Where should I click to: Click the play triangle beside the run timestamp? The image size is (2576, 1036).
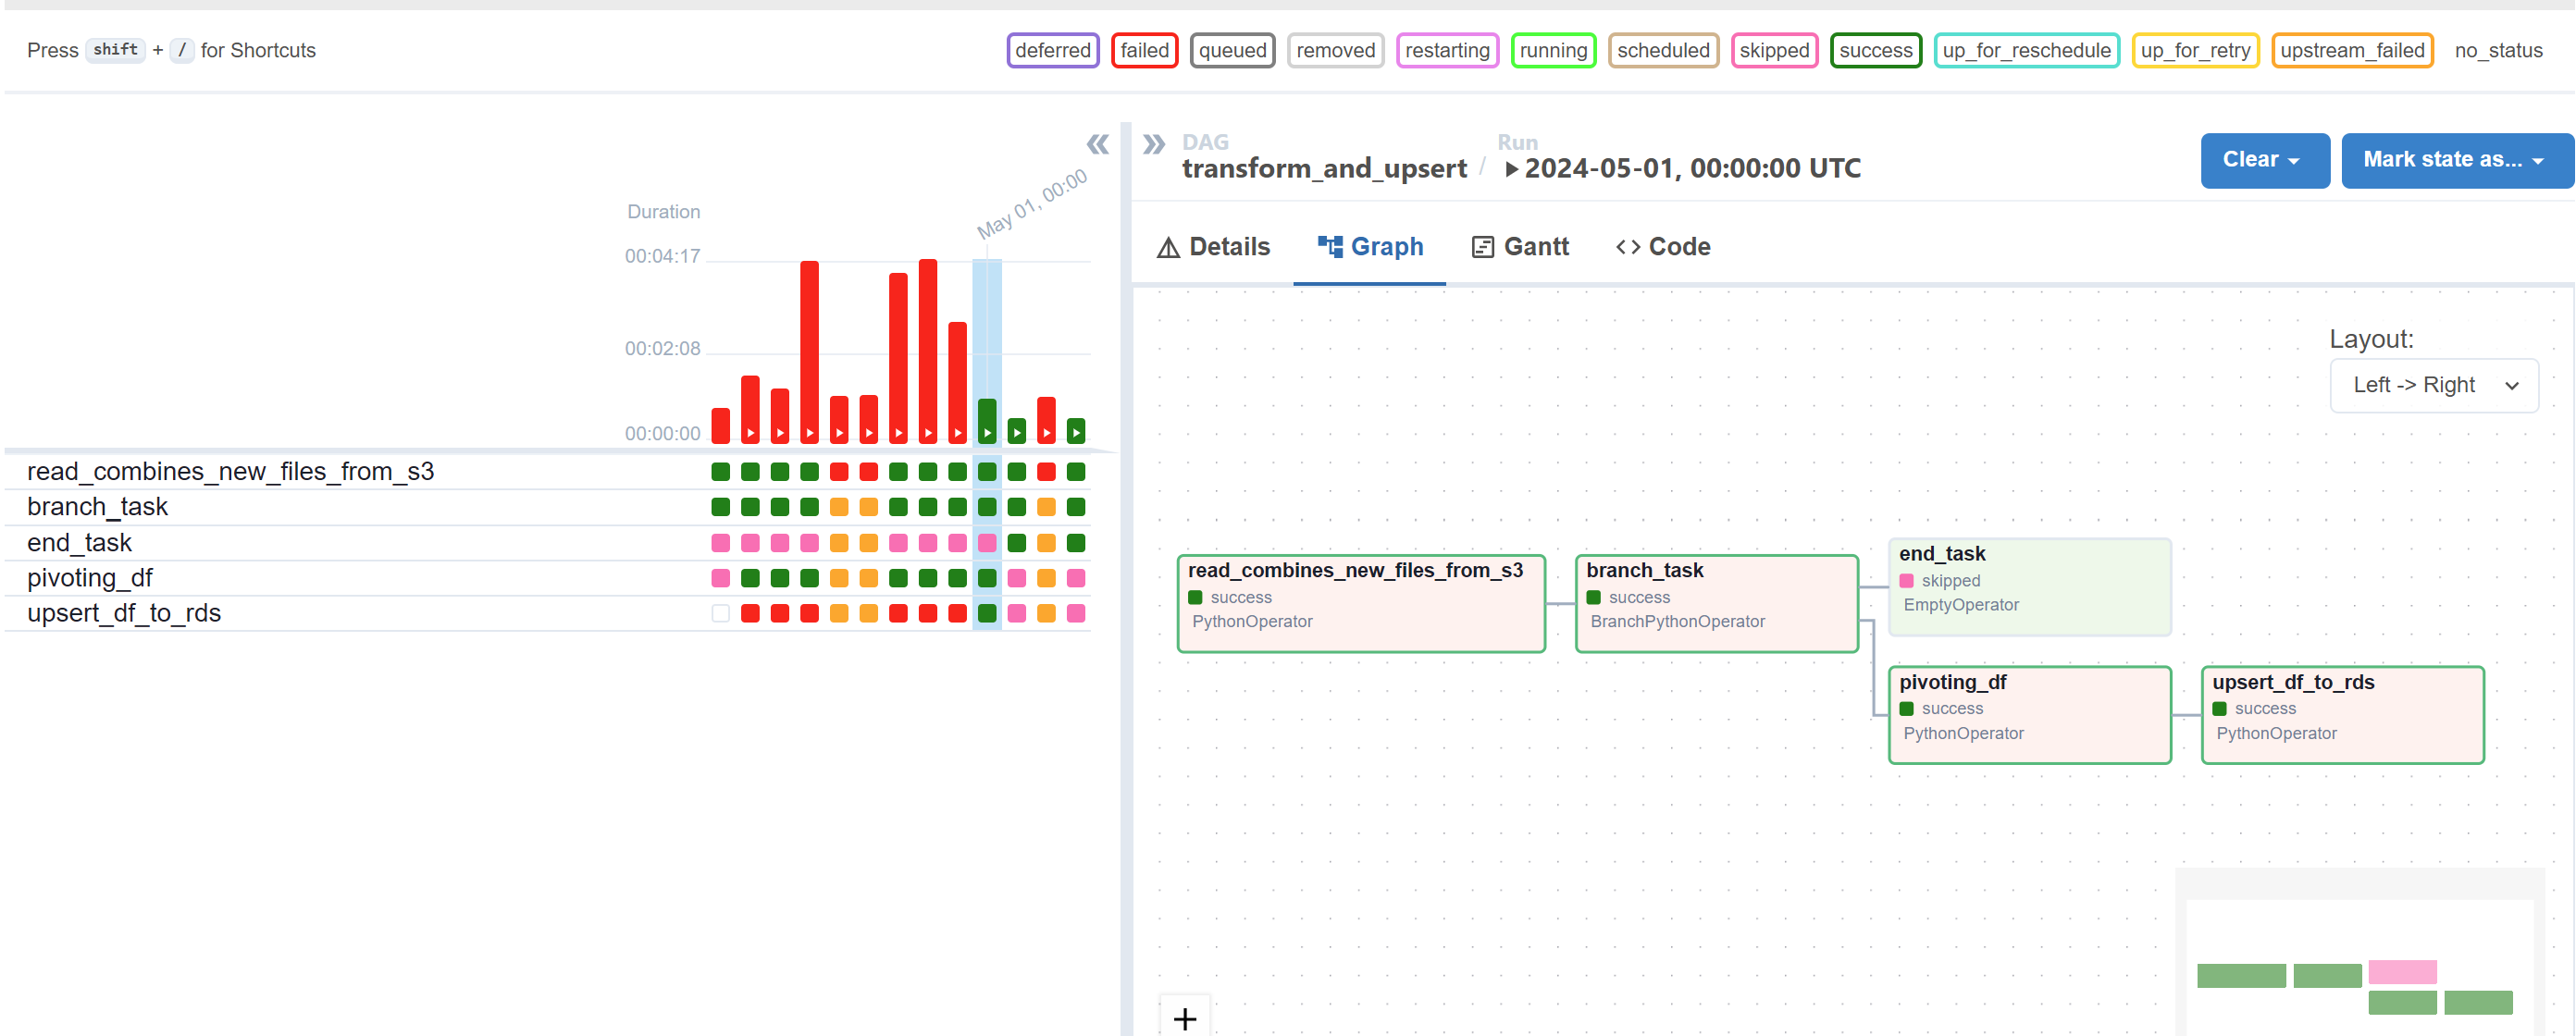click(x=1512, y=168)
